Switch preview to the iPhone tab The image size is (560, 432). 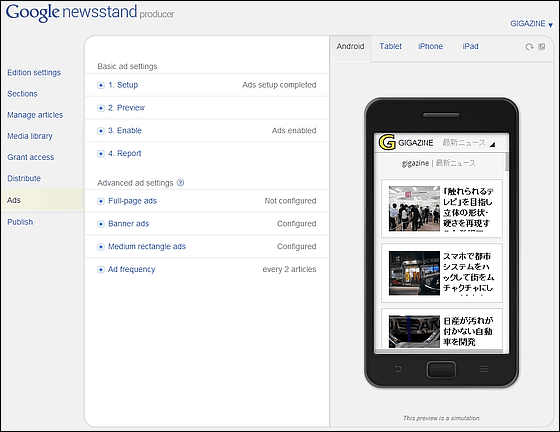click(x=430, y=46)
